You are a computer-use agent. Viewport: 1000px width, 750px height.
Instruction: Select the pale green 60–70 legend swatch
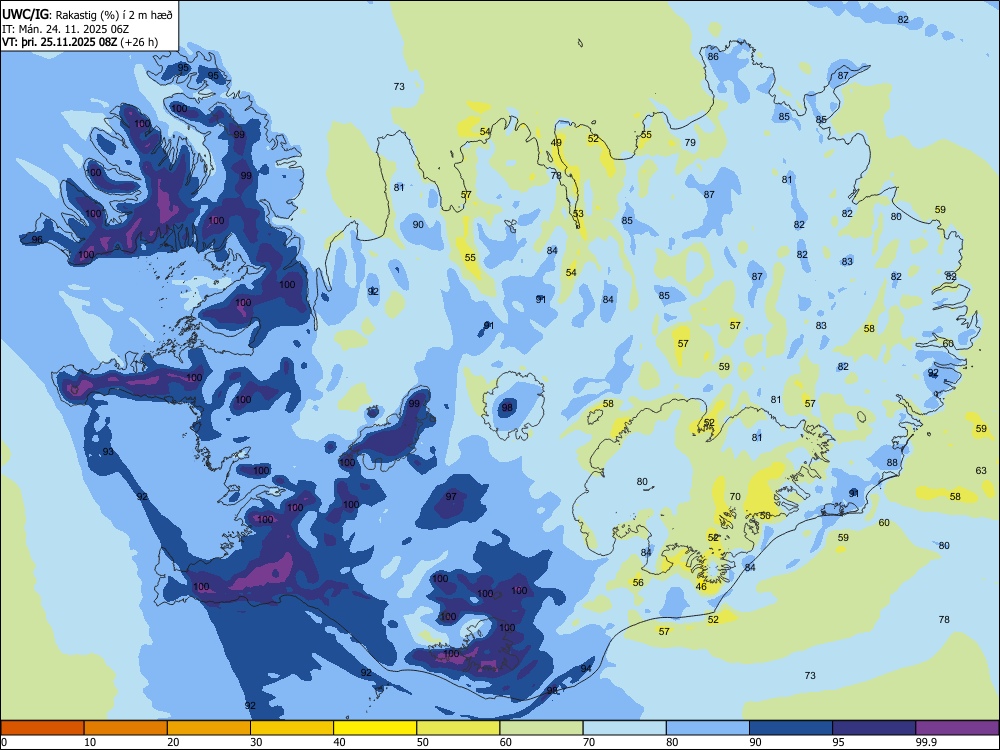pos(541,728)
